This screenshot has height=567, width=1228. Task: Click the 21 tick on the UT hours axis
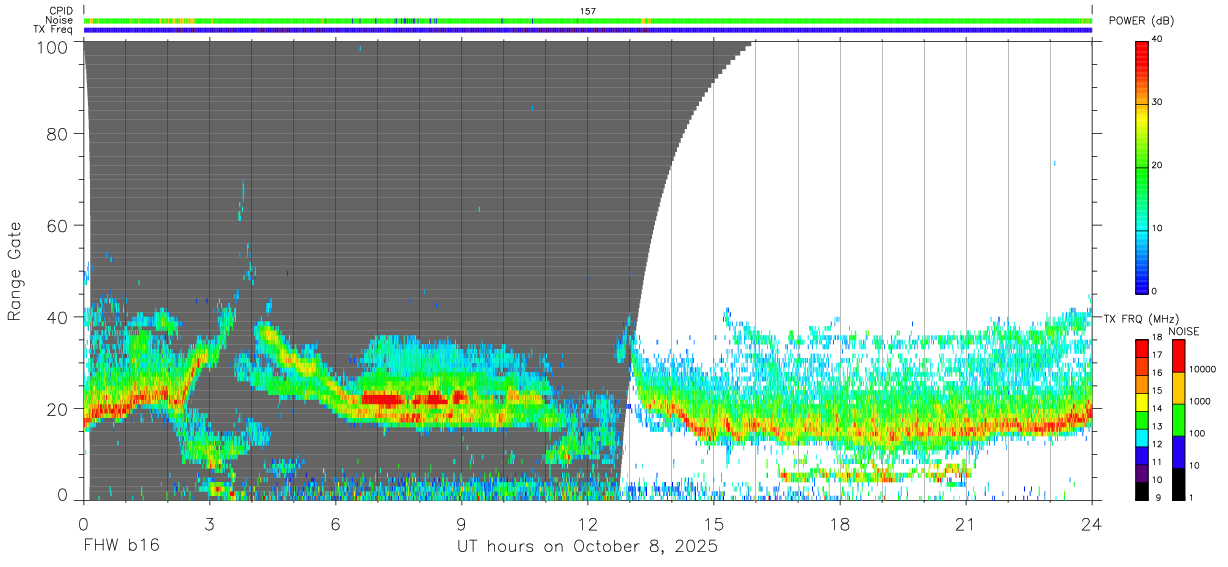coord(965,522)
